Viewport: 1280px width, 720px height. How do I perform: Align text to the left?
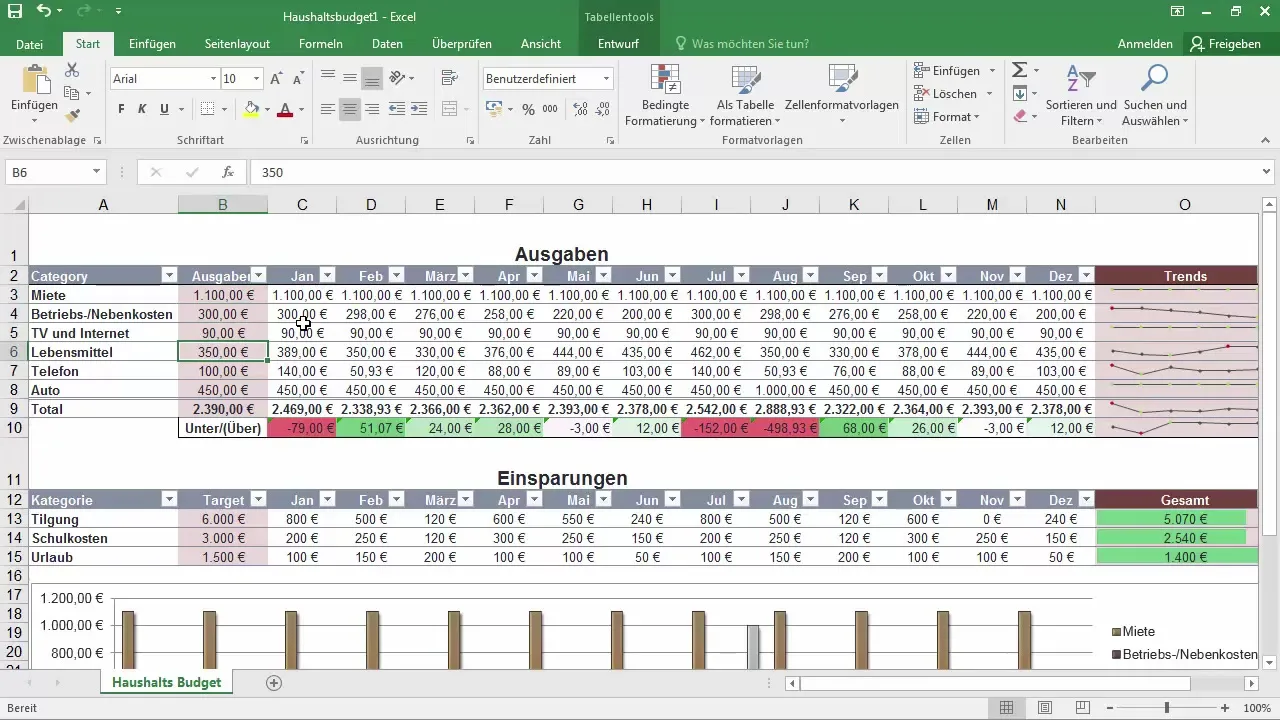328,109
